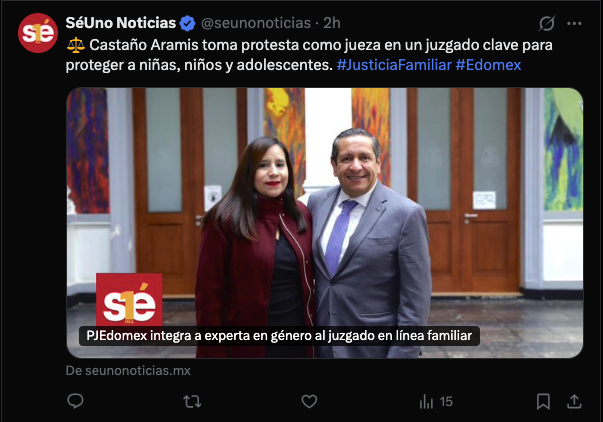The height and width of the screenshot is (422, 603).
Task: Like the post with heart icon
Action: point(309,402)
